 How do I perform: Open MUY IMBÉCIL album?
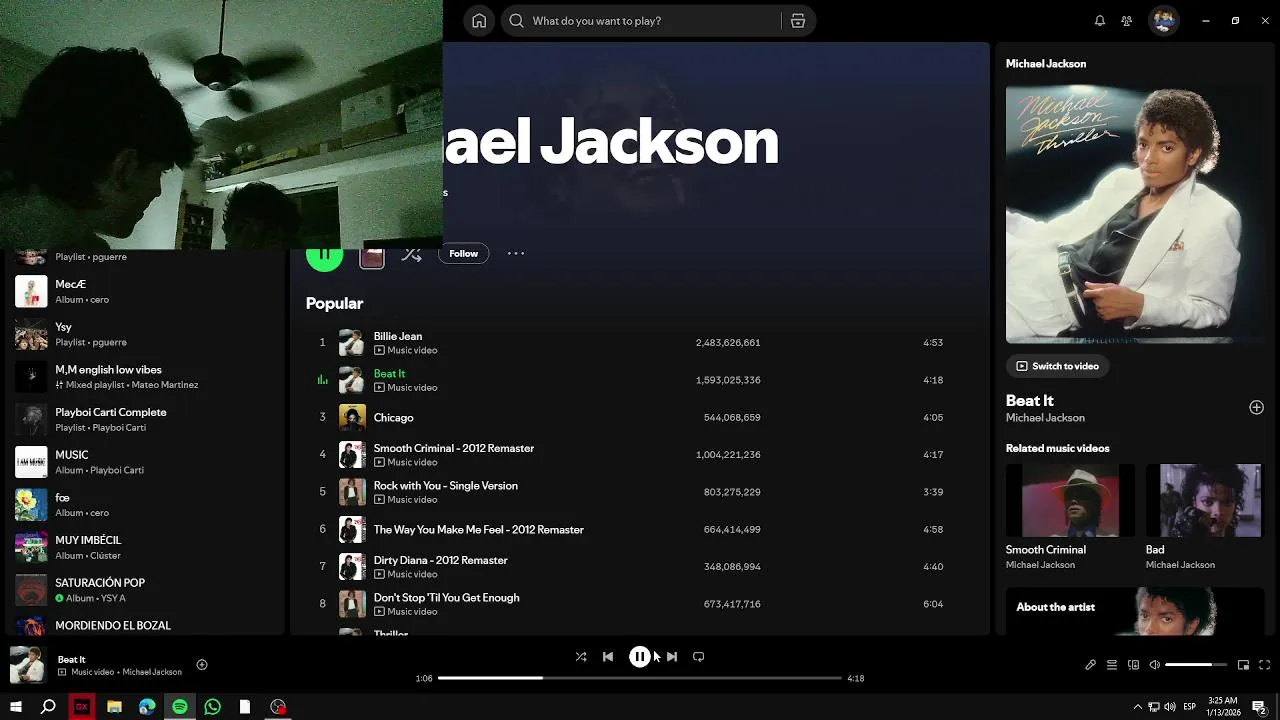[145, 547]
